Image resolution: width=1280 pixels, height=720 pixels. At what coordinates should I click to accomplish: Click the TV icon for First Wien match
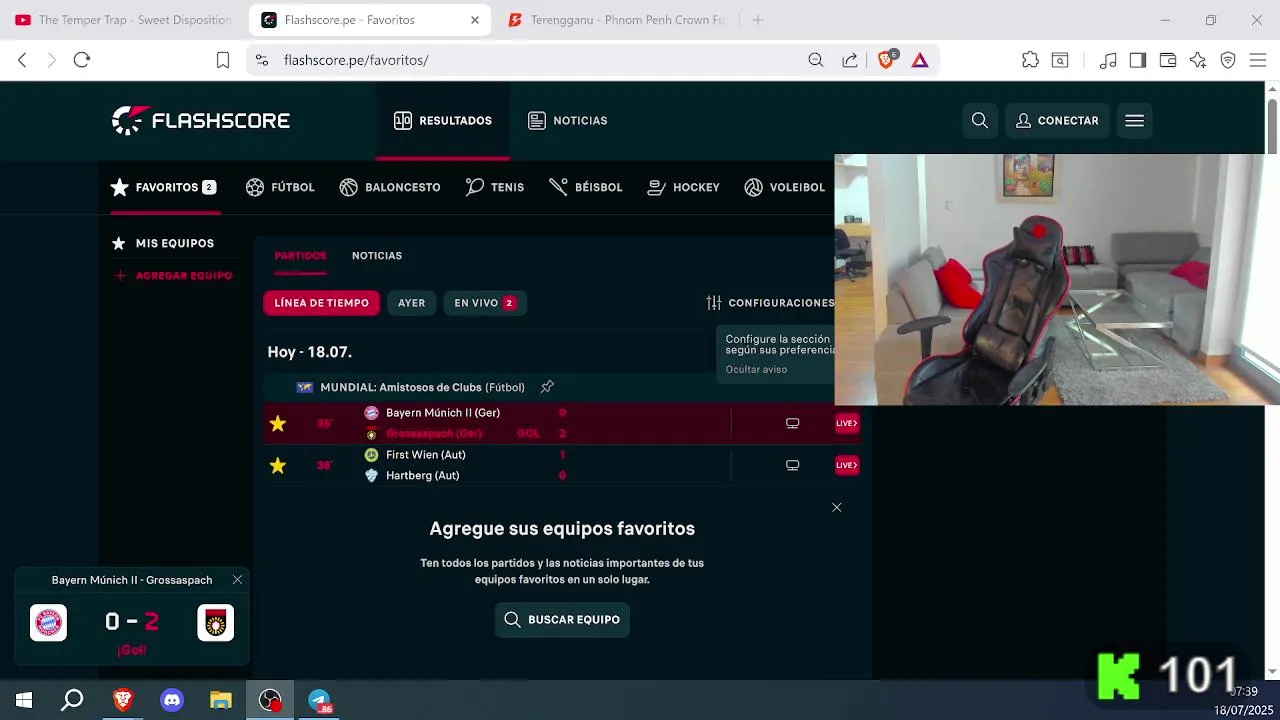pyautogui.click(x=792, y=465)
